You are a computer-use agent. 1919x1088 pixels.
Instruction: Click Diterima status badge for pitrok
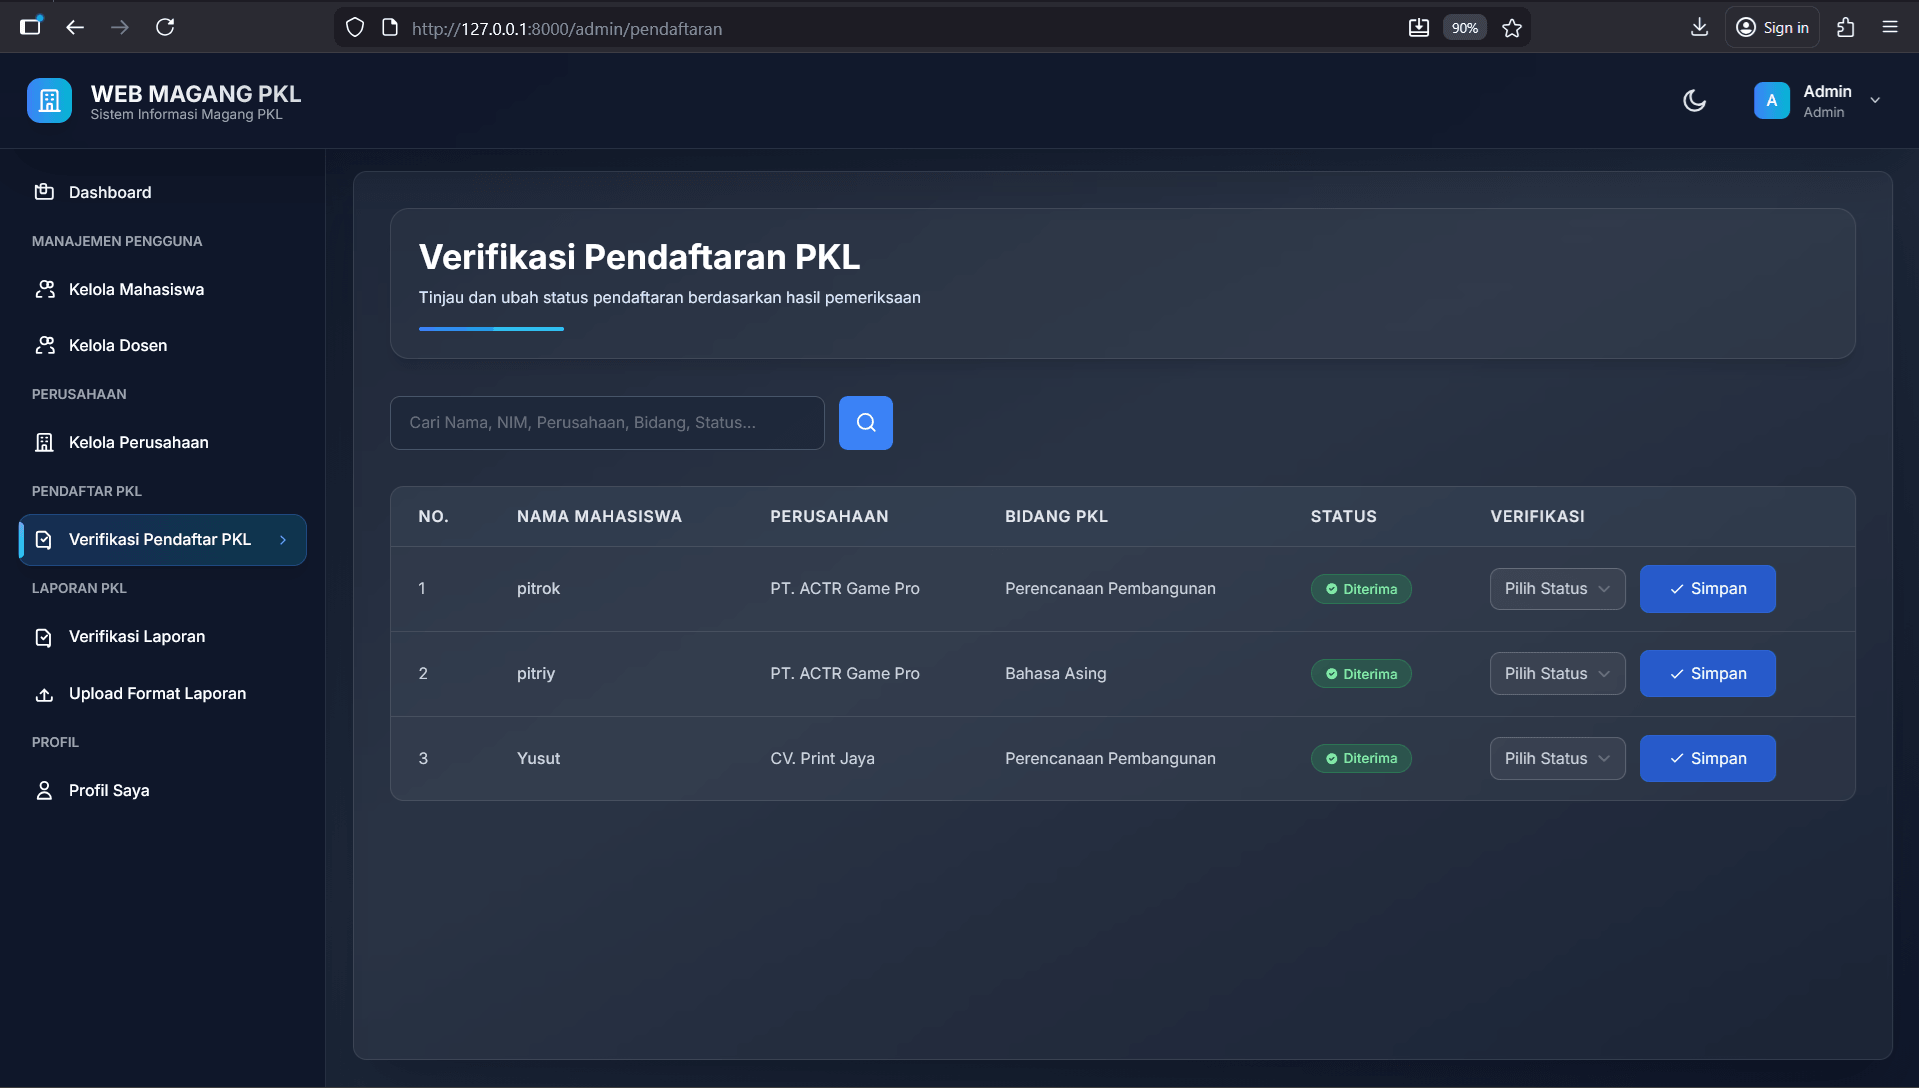[1361, 589]
